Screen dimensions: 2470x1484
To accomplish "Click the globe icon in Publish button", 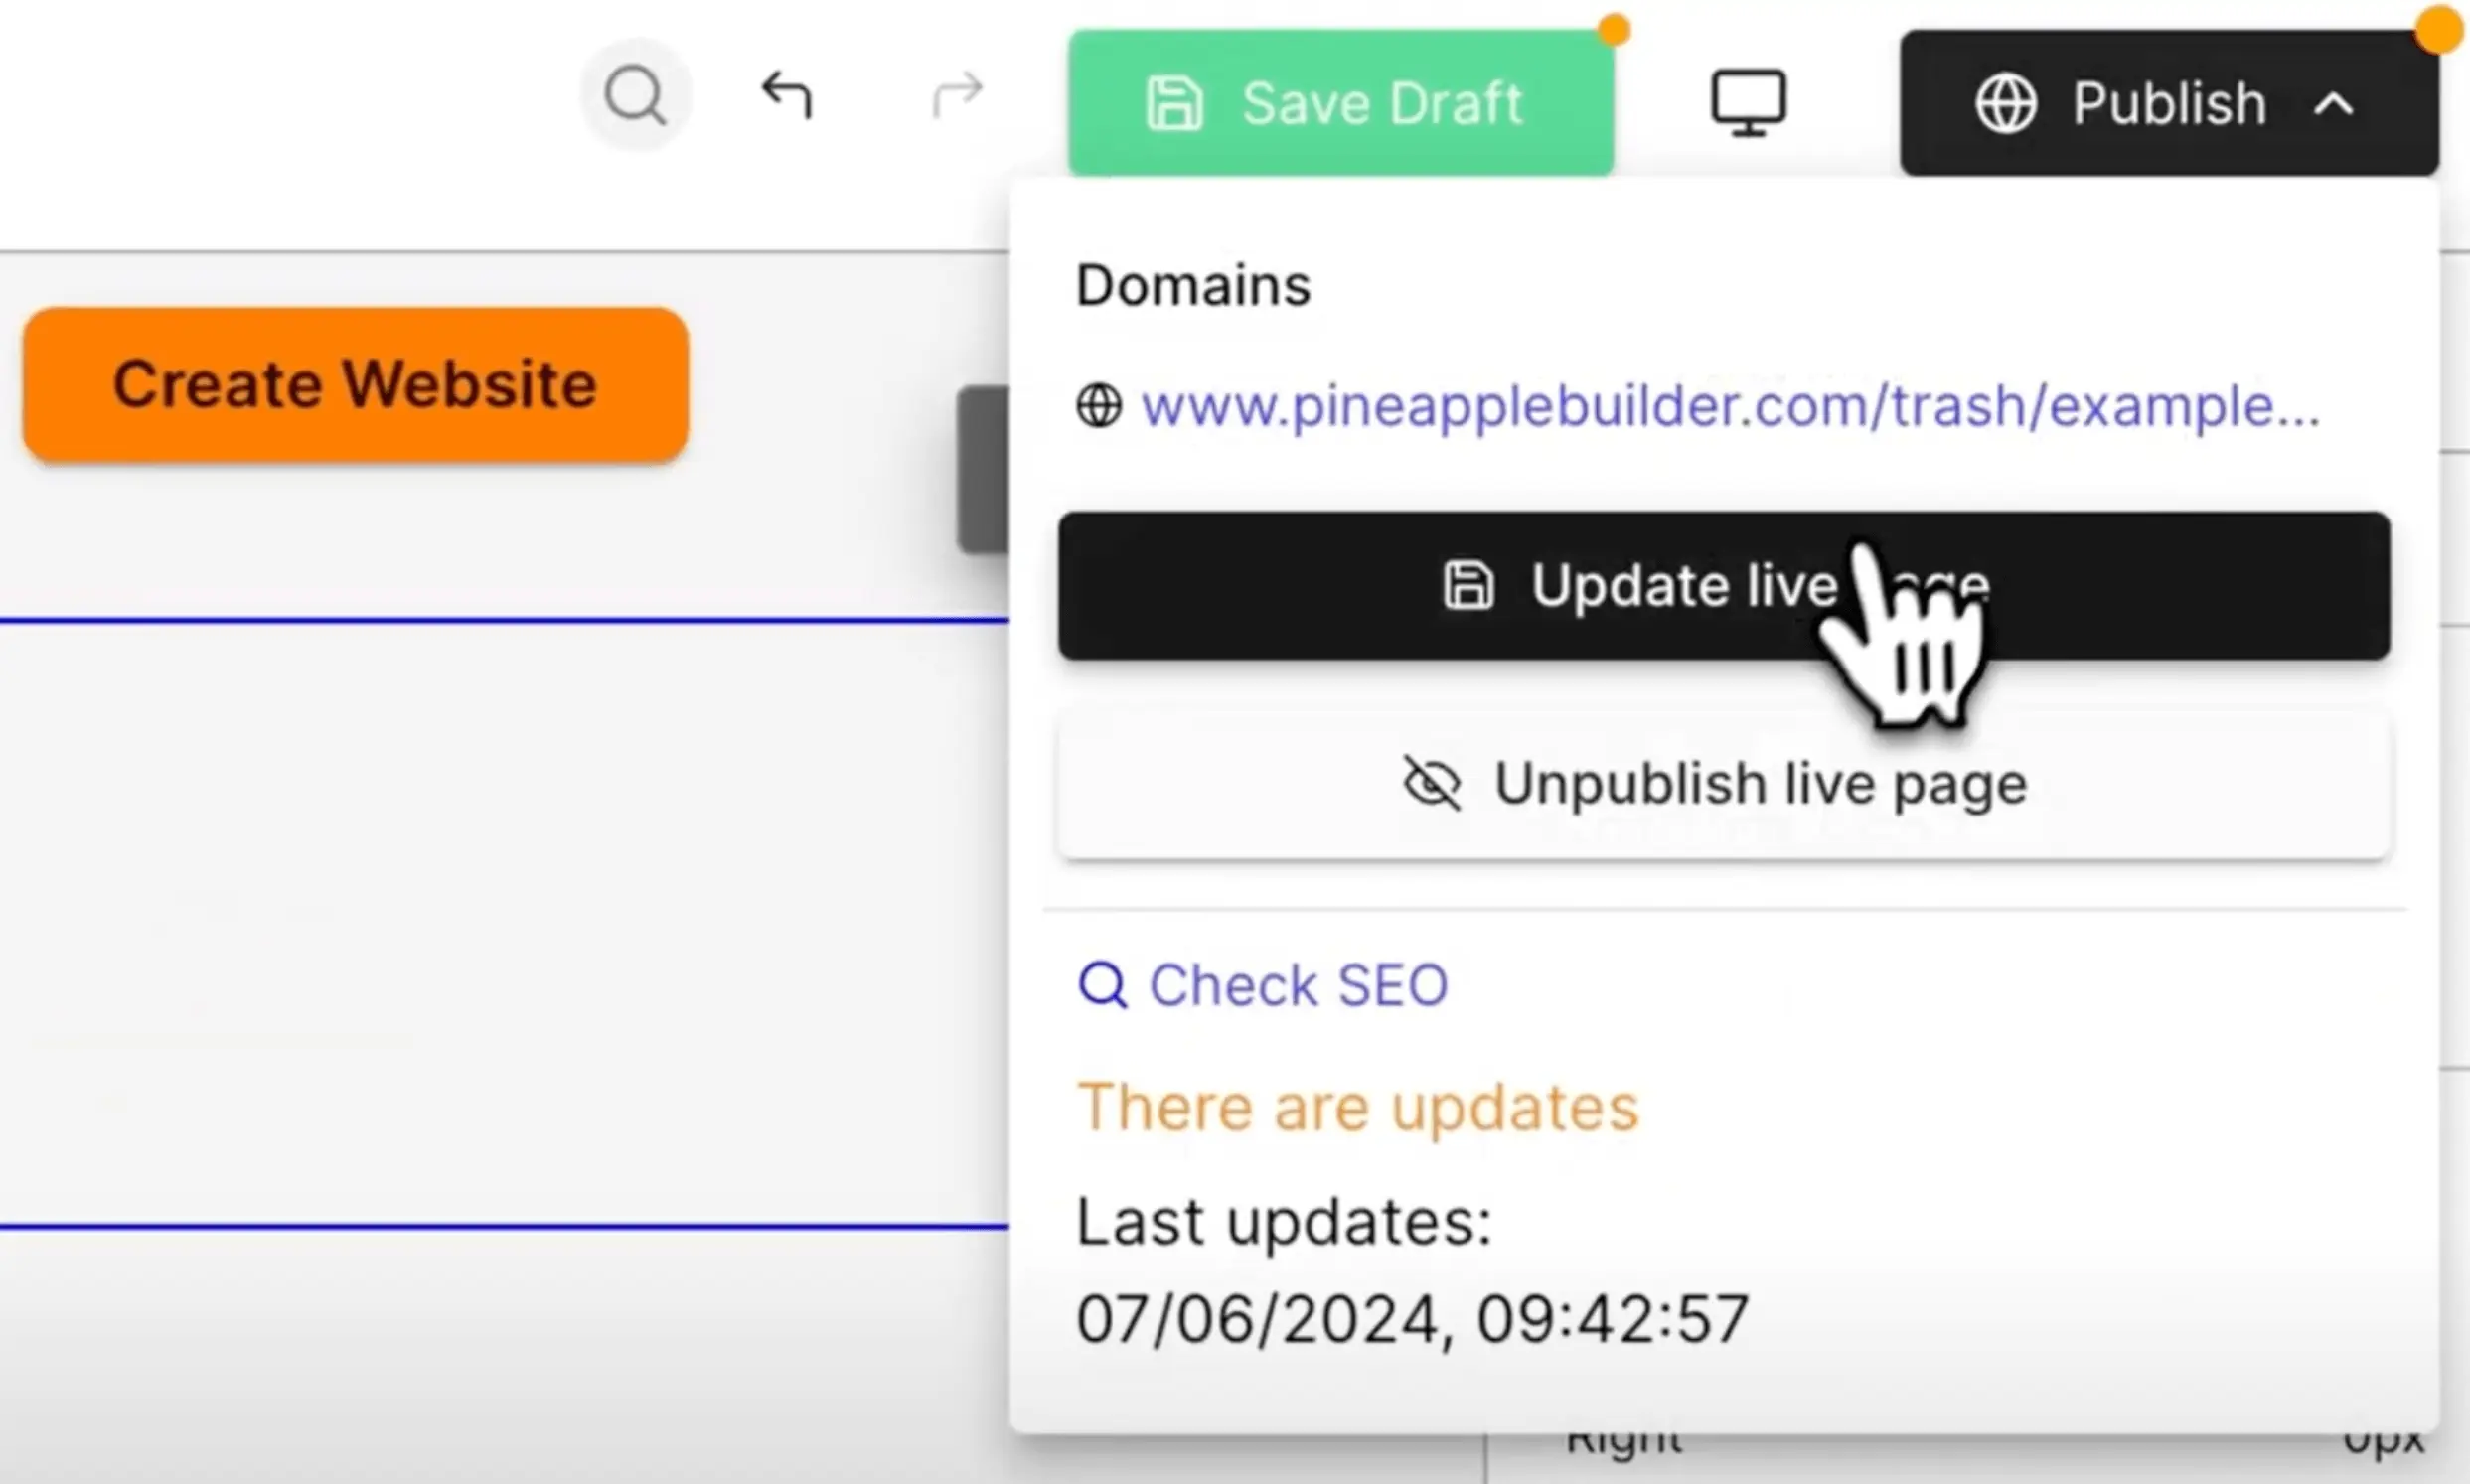I will tap(2005, 104).
